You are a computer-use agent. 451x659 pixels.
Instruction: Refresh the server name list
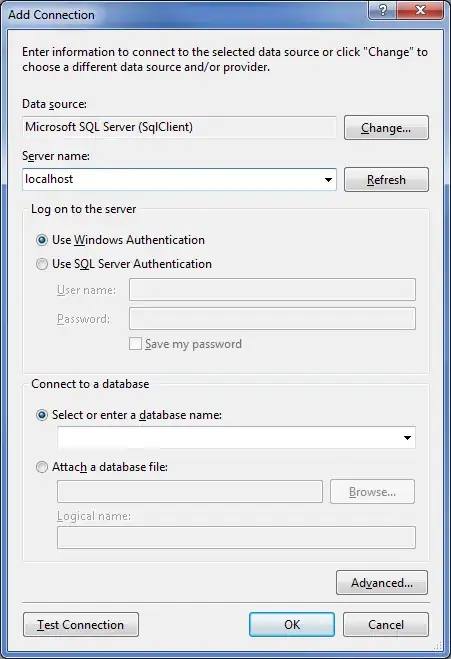pyautogui.click(x=386, y=180)
